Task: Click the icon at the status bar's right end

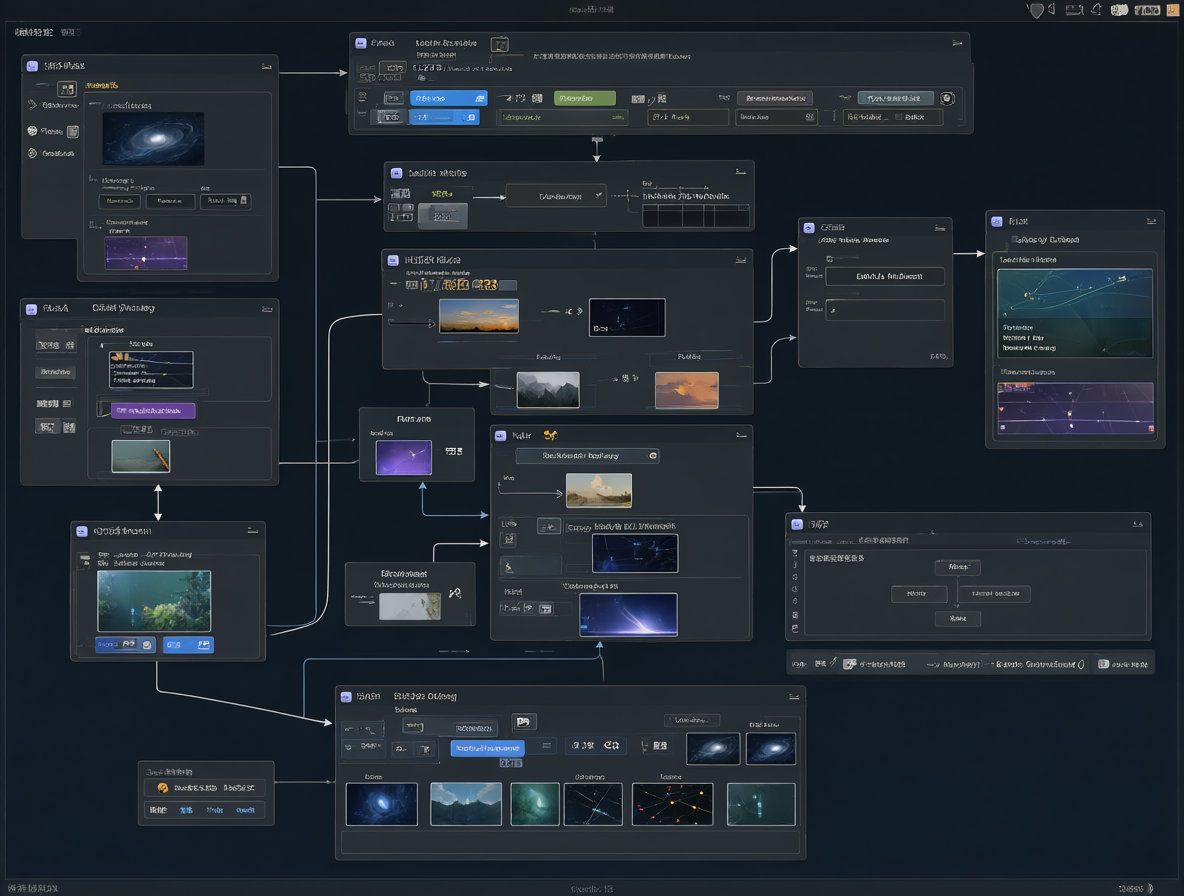Action: pos(1150,888)
